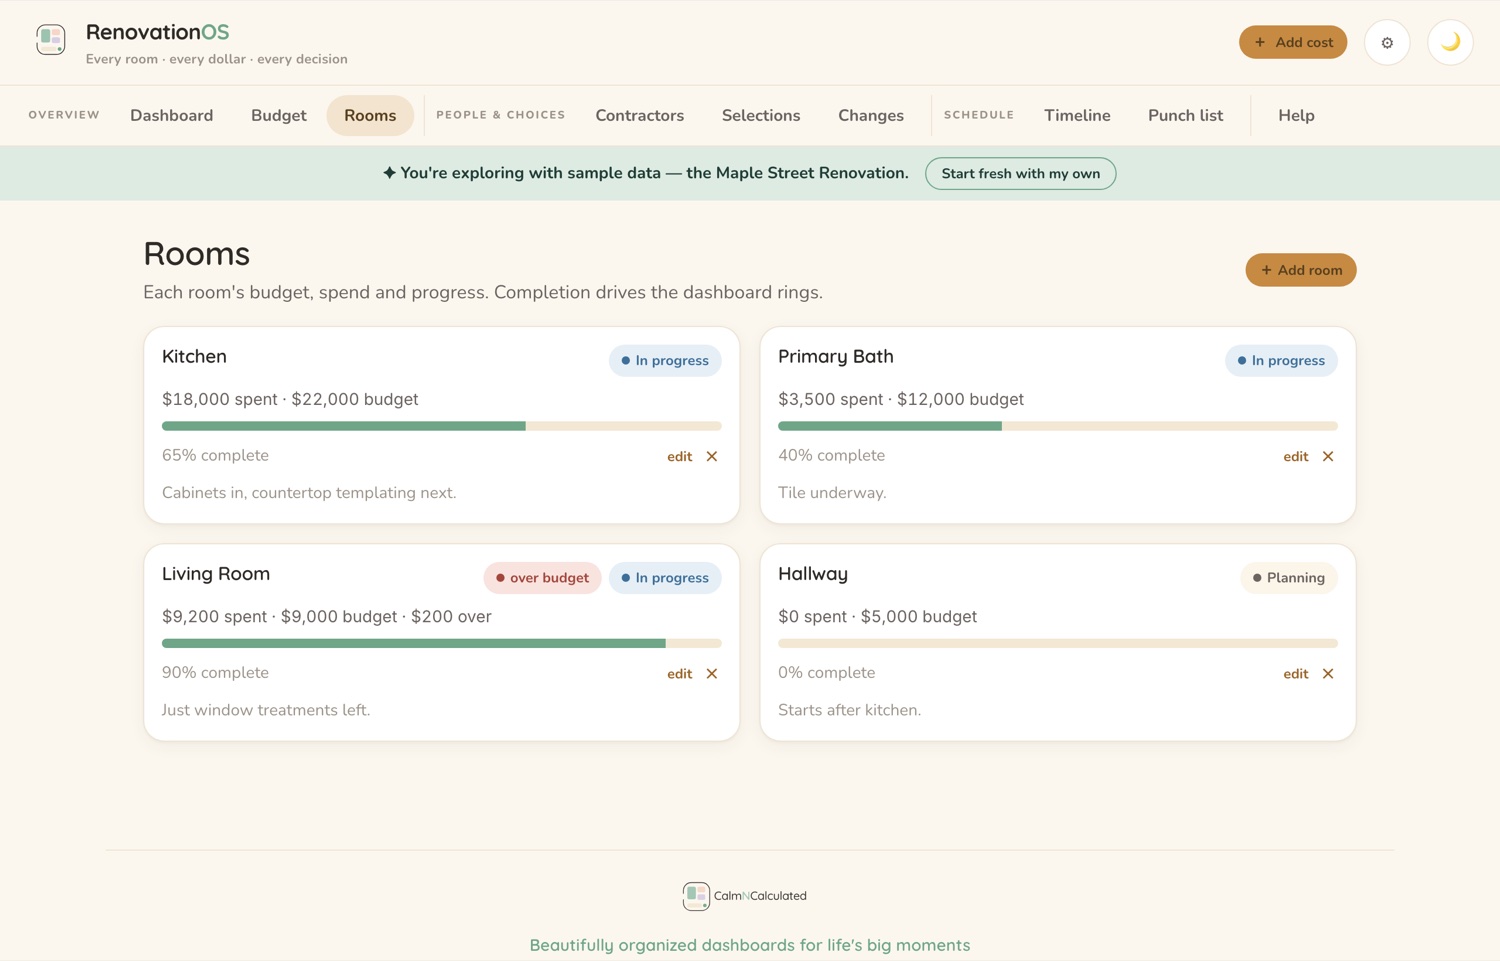Click the RenovationOS logo icon
The width and height of the screenshot is (1500, 961).
click(51, 40)
